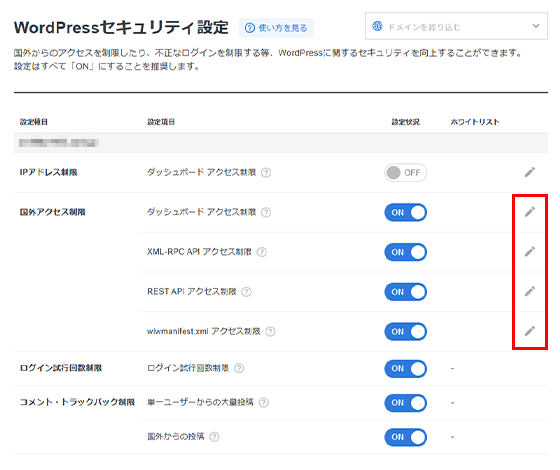The image size is (560, 470).
Task: Toggle ログイン試行回数制限 switch
Action: click(x=405, y=369)
